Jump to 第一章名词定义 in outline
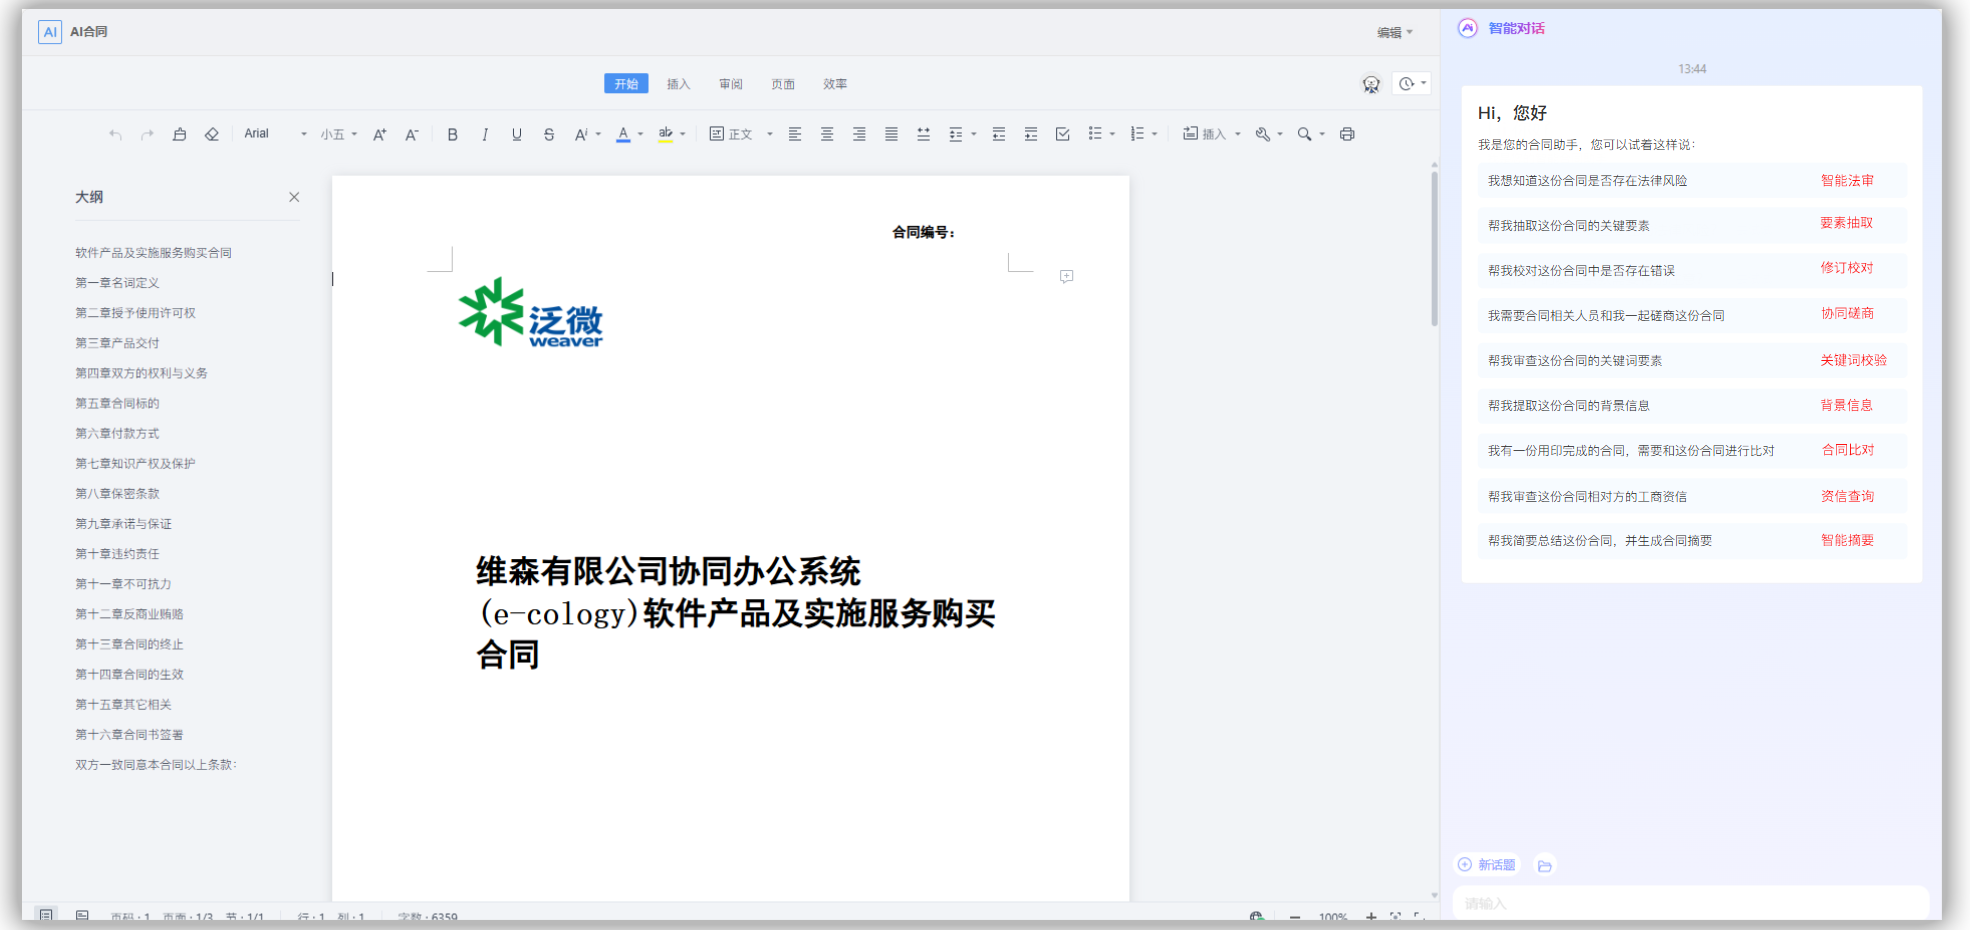Image resolution: width=1970 pixels, height=930 pixels. pos(117,283)
